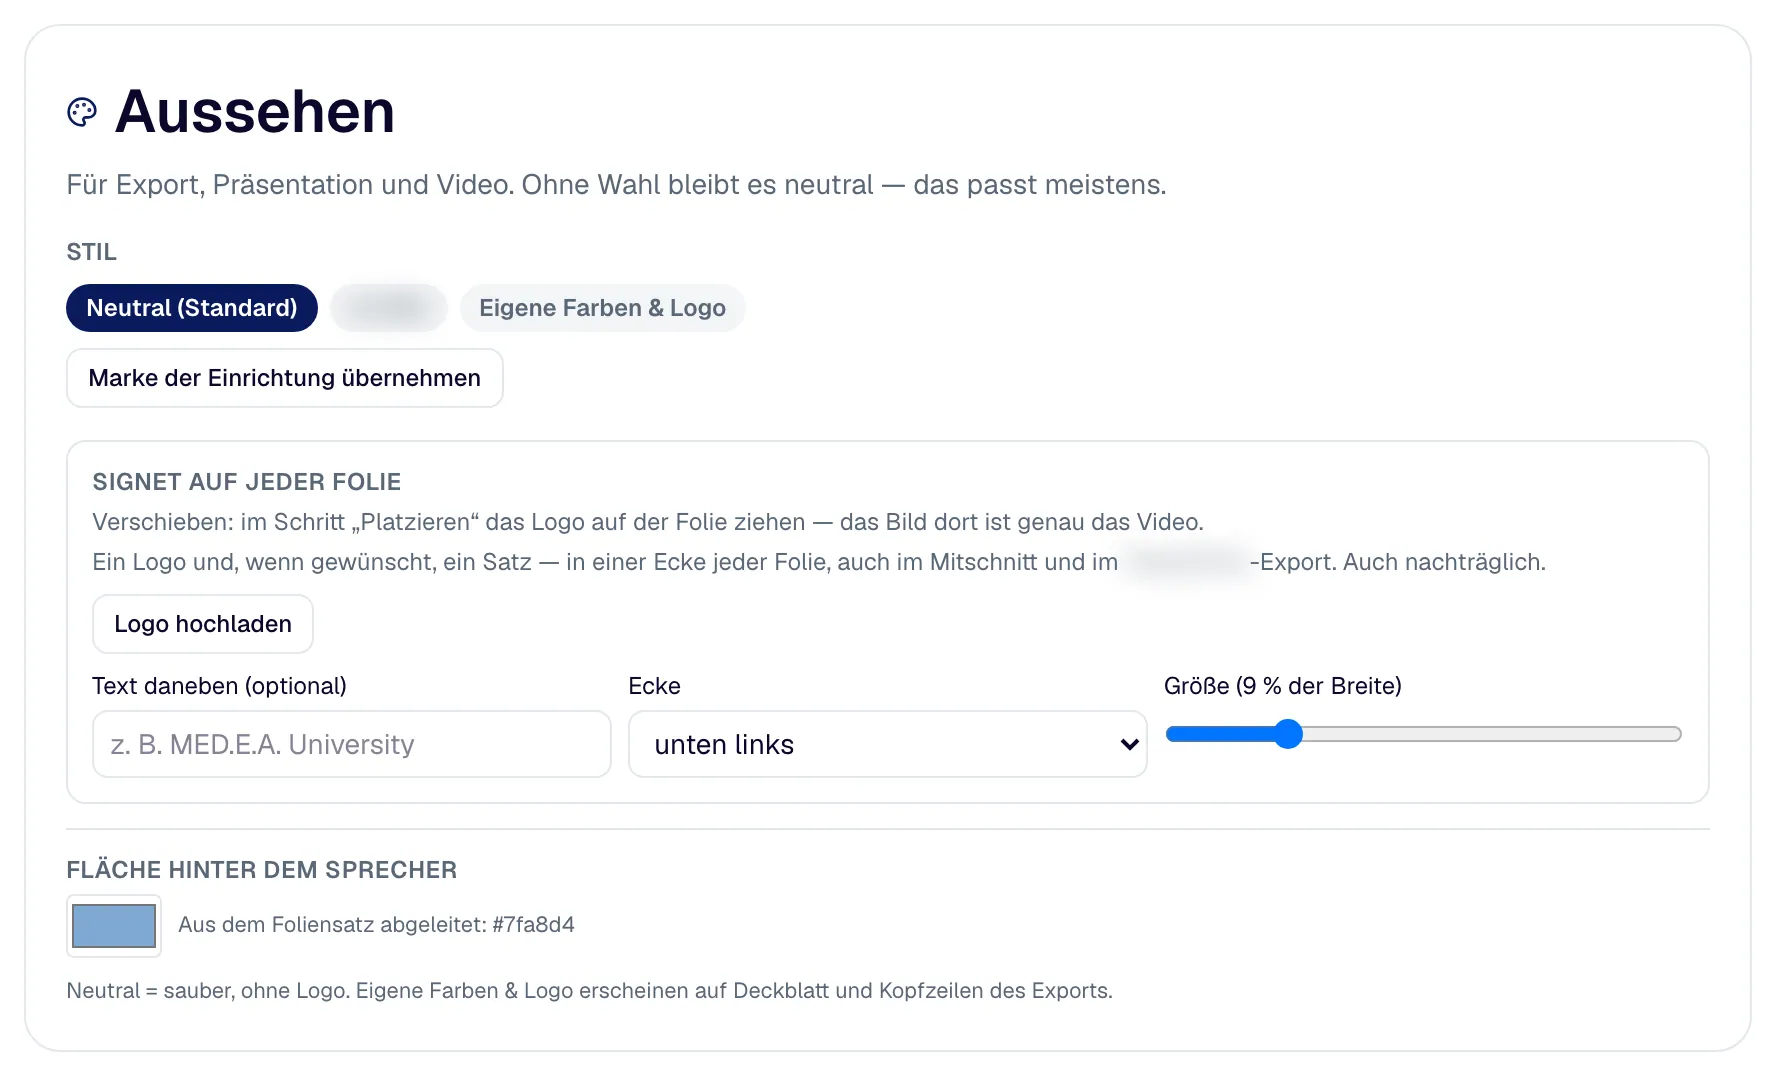Viewport: 1776px width, 1074px height.
Task: Select the blurred middle style pill
Action: tap(389, 308)
